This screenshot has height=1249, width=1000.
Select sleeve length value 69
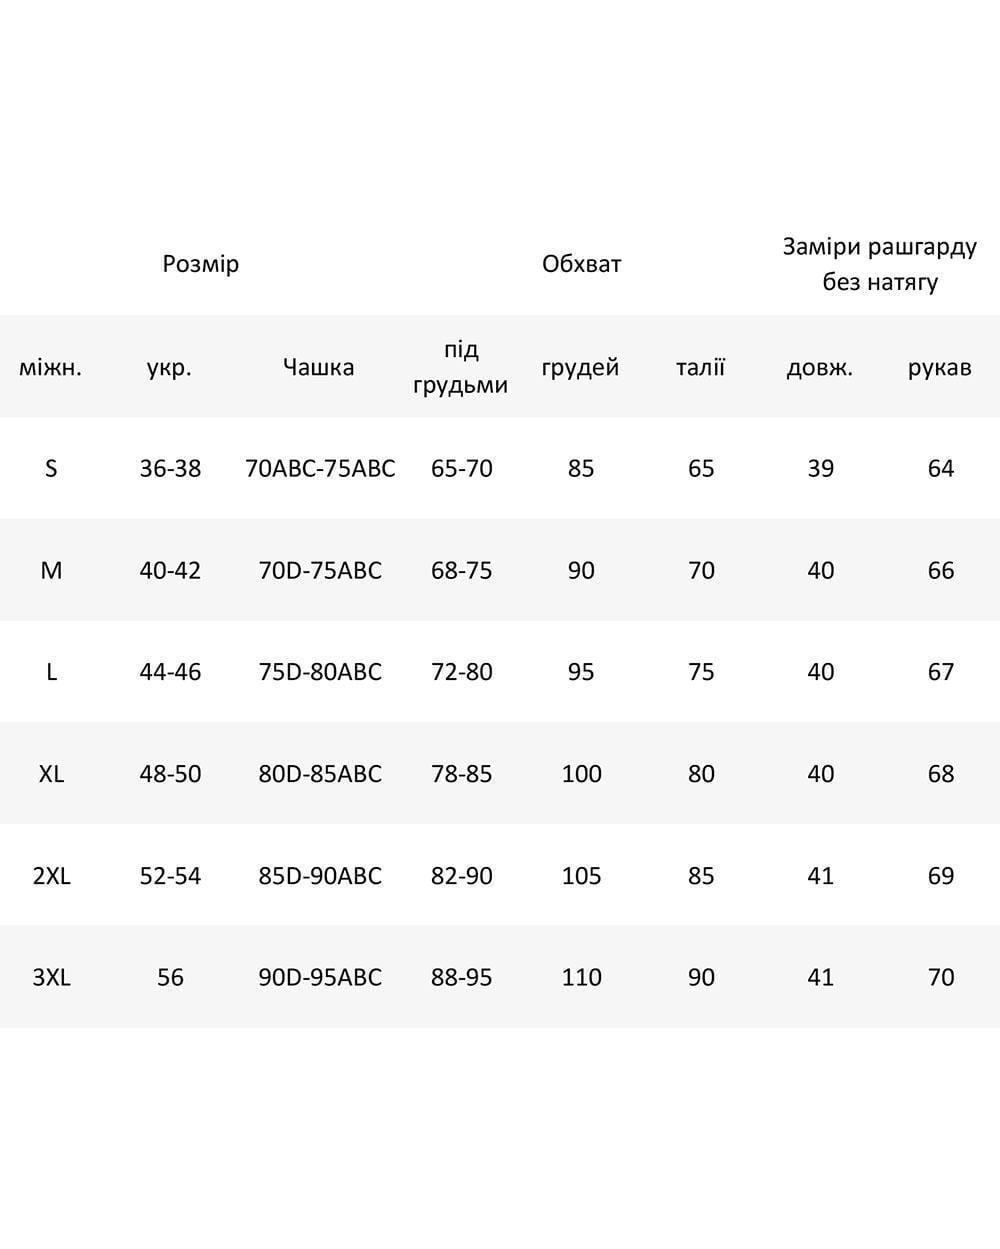coord(941,875)
